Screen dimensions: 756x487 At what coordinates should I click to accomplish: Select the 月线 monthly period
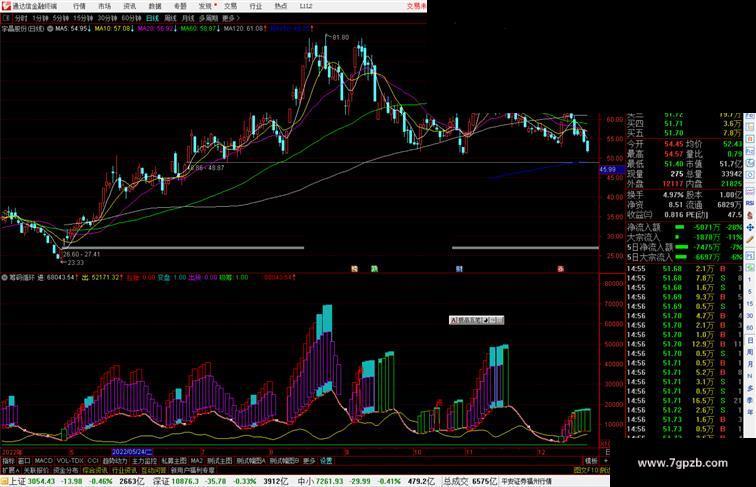(188, 18)
